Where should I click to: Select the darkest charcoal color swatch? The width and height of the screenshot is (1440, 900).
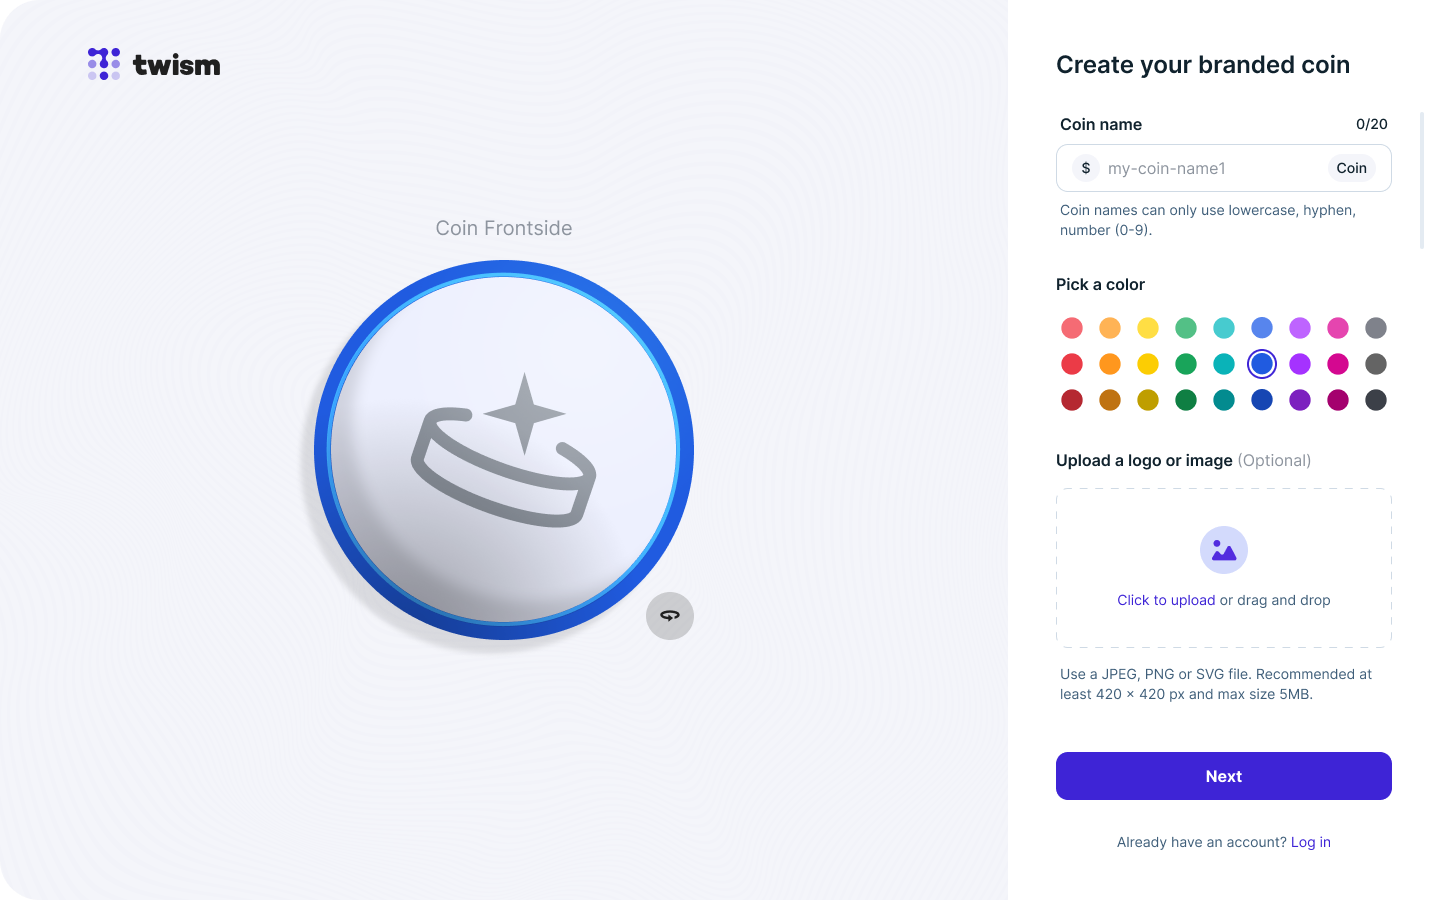1376,400
